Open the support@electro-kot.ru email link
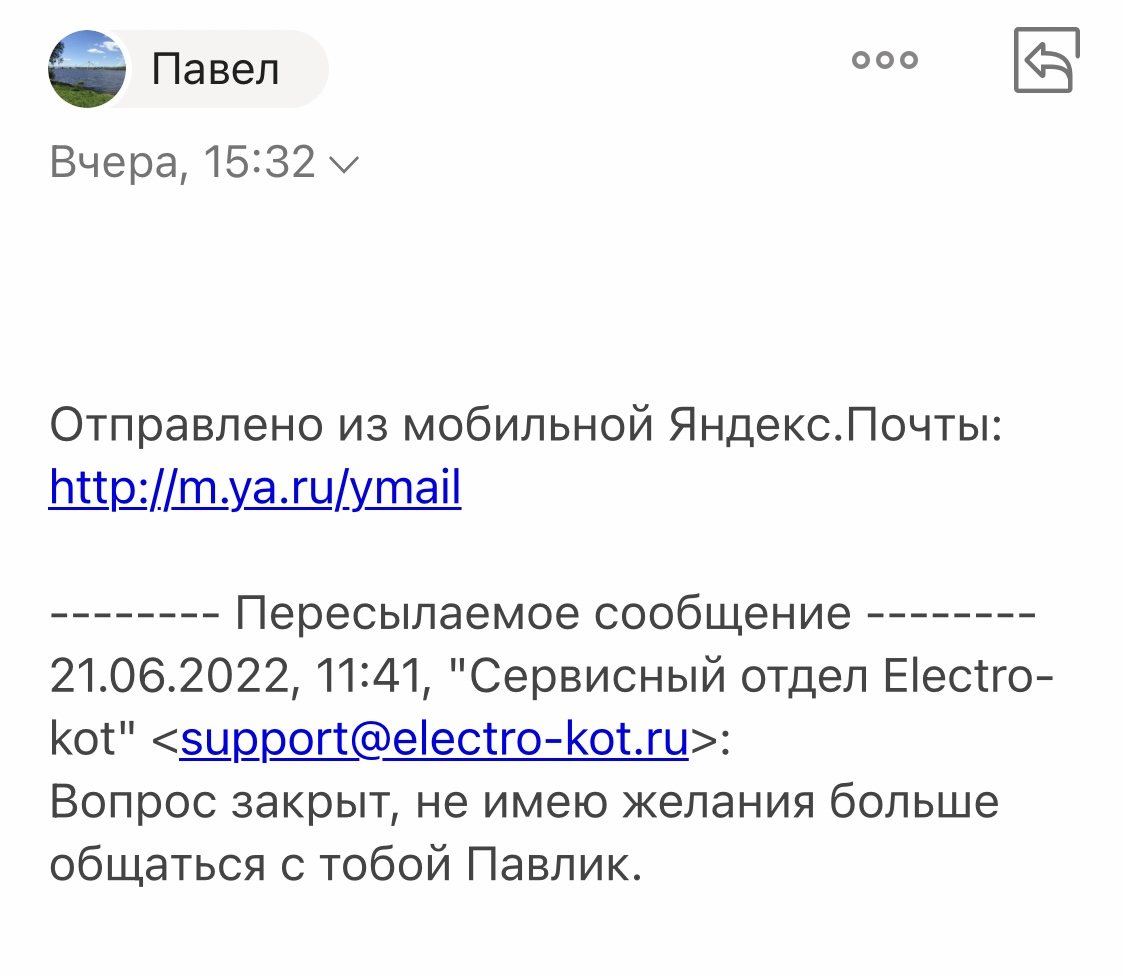Image resolution: width=1124 pixels, height=977 pixels. [x=434, y=739]
